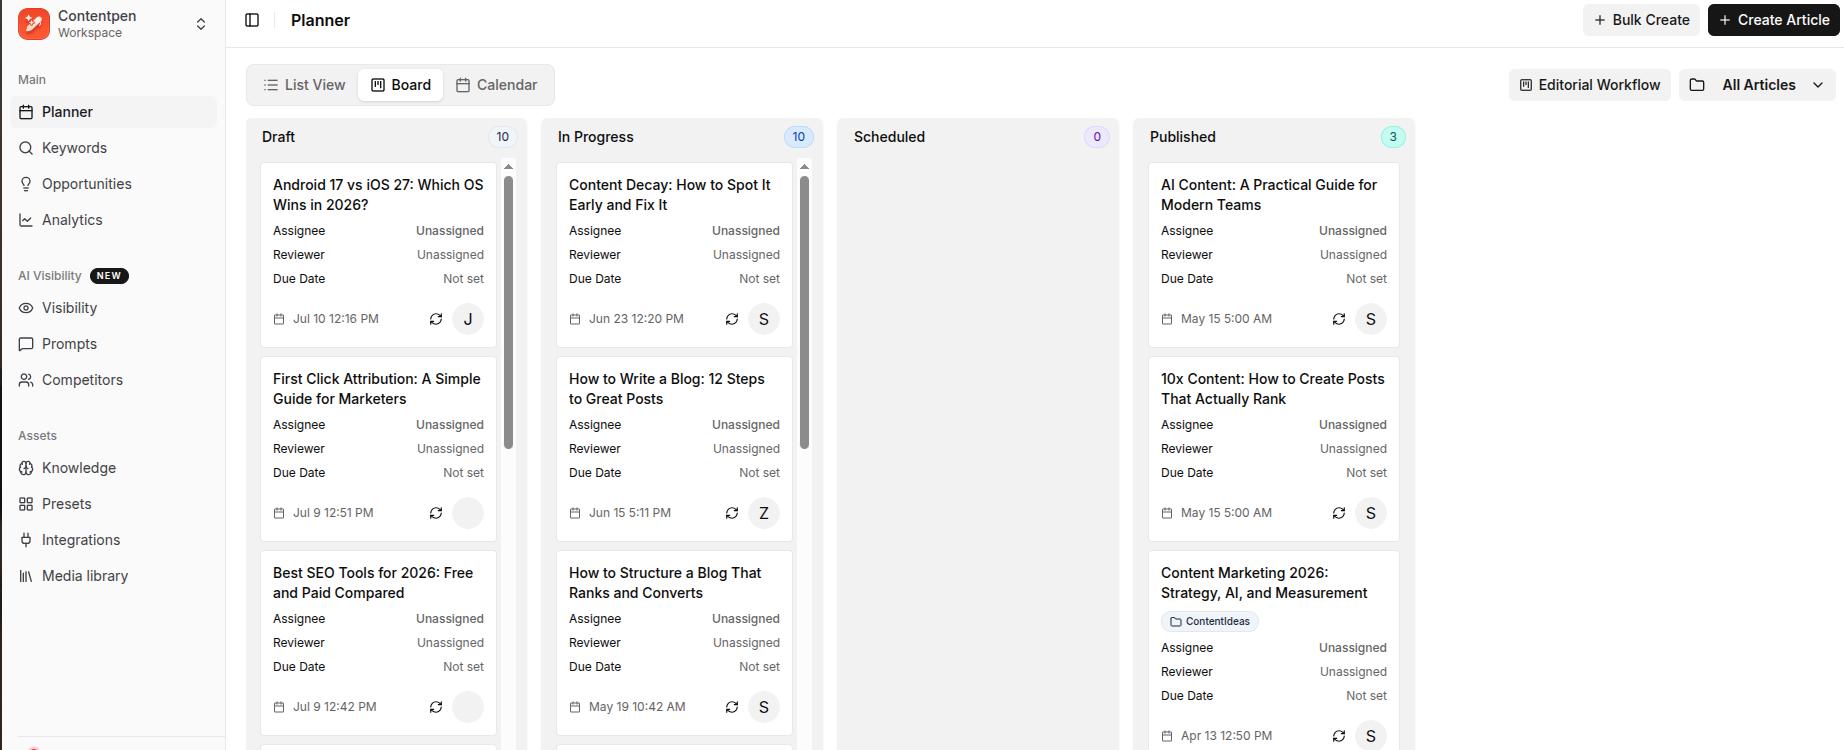
Task: Click the Scheduled count badge
Action: [1097, 137]
